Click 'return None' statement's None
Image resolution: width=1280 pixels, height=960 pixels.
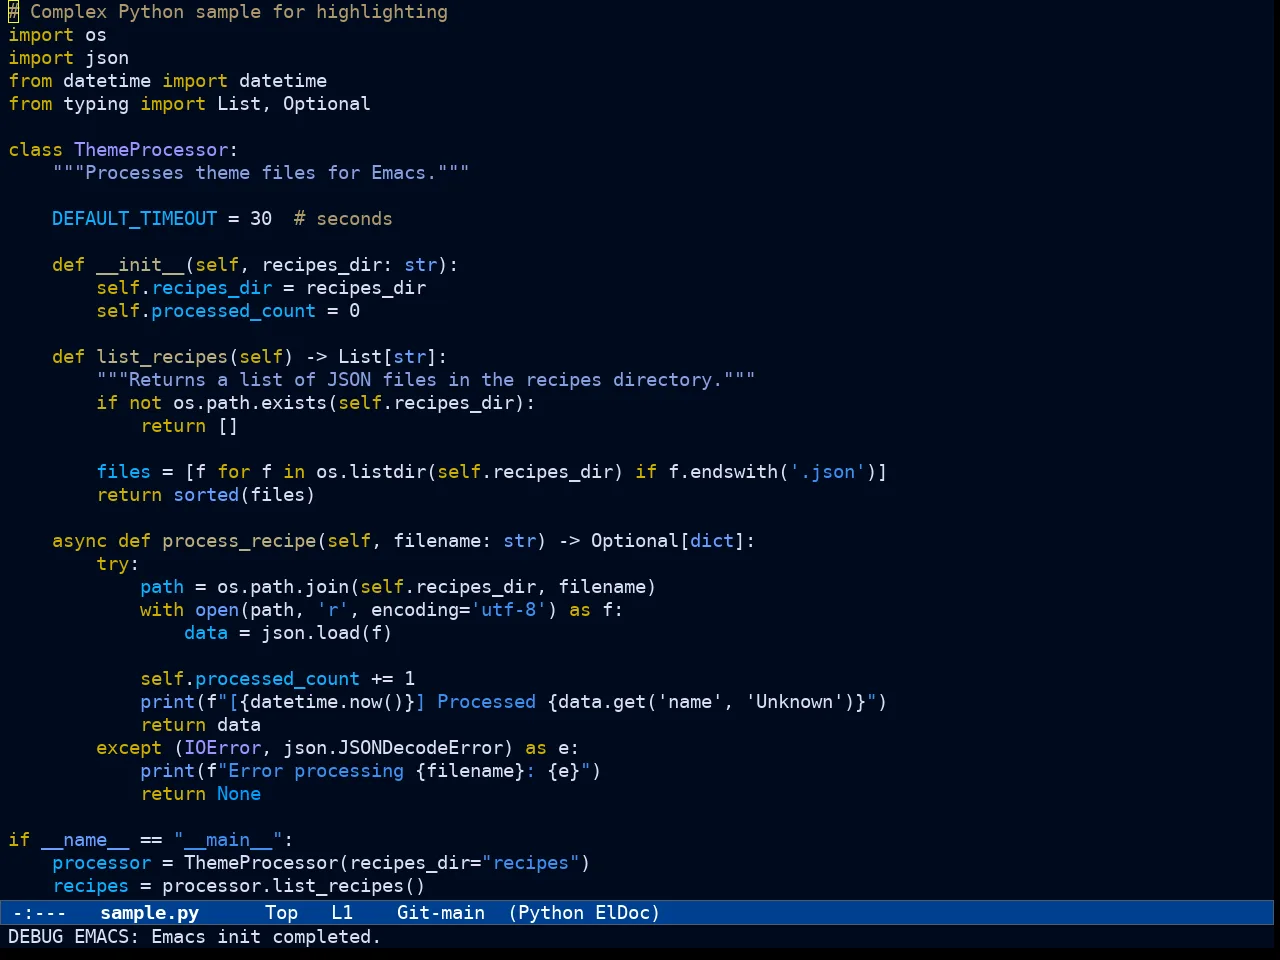(x=239, y=794)
